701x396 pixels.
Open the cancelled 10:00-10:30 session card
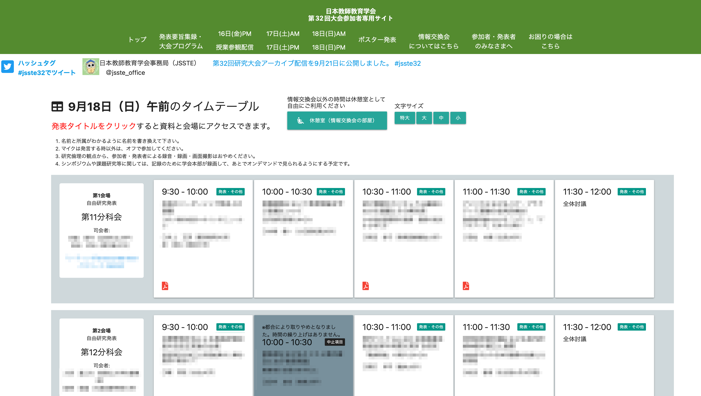304,355
